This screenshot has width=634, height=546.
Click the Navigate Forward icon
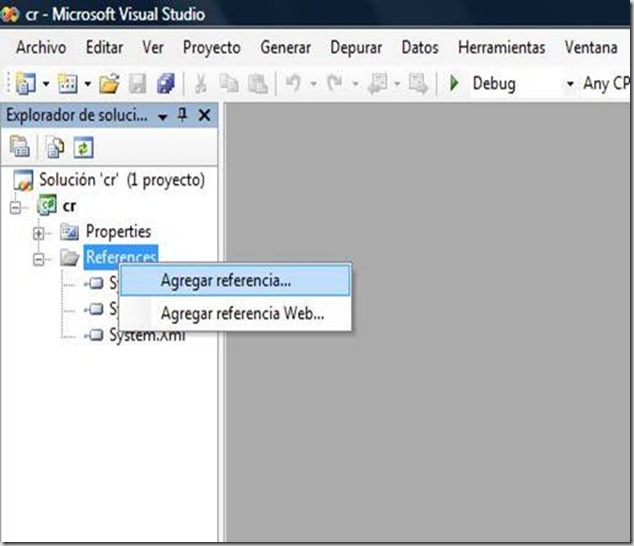tap(418, 84)
